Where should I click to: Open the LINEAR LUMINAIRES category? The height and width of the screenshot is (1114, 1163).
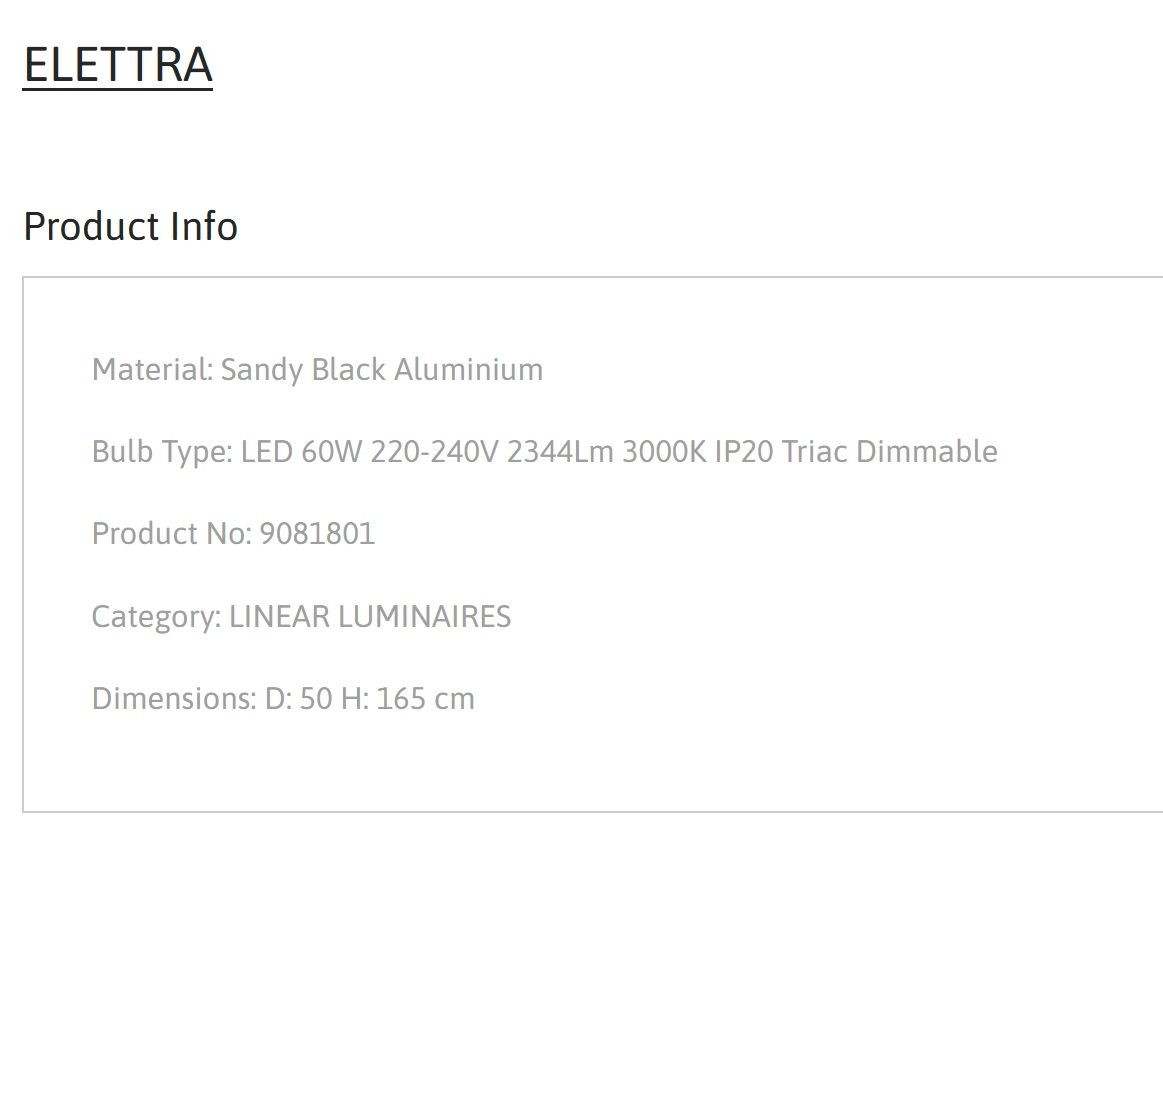[369, 616]
